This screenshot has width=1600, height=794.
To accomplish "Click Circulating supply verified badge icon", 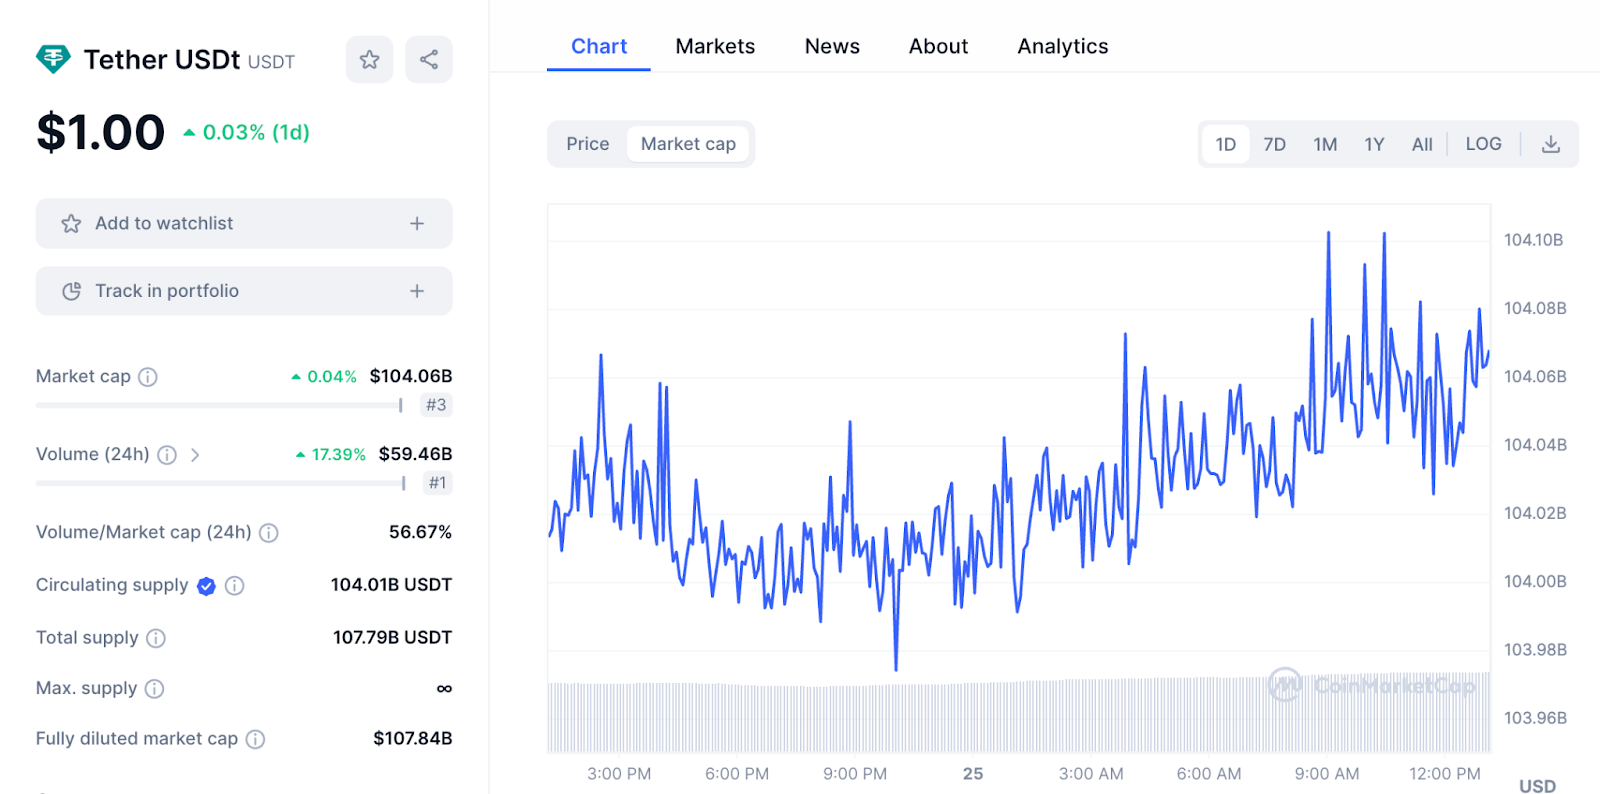I will (206, 586).
